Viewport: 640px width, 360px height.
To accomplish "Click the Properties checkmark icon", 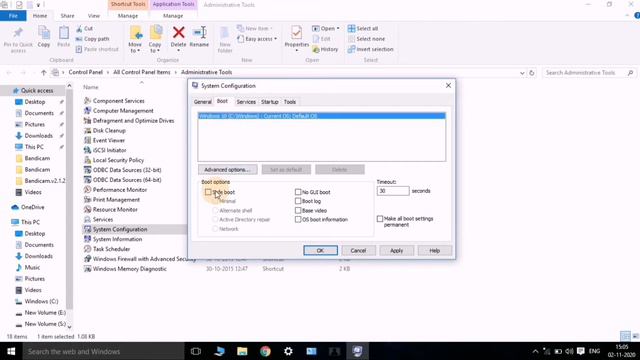I will click(x=297, y=32).
